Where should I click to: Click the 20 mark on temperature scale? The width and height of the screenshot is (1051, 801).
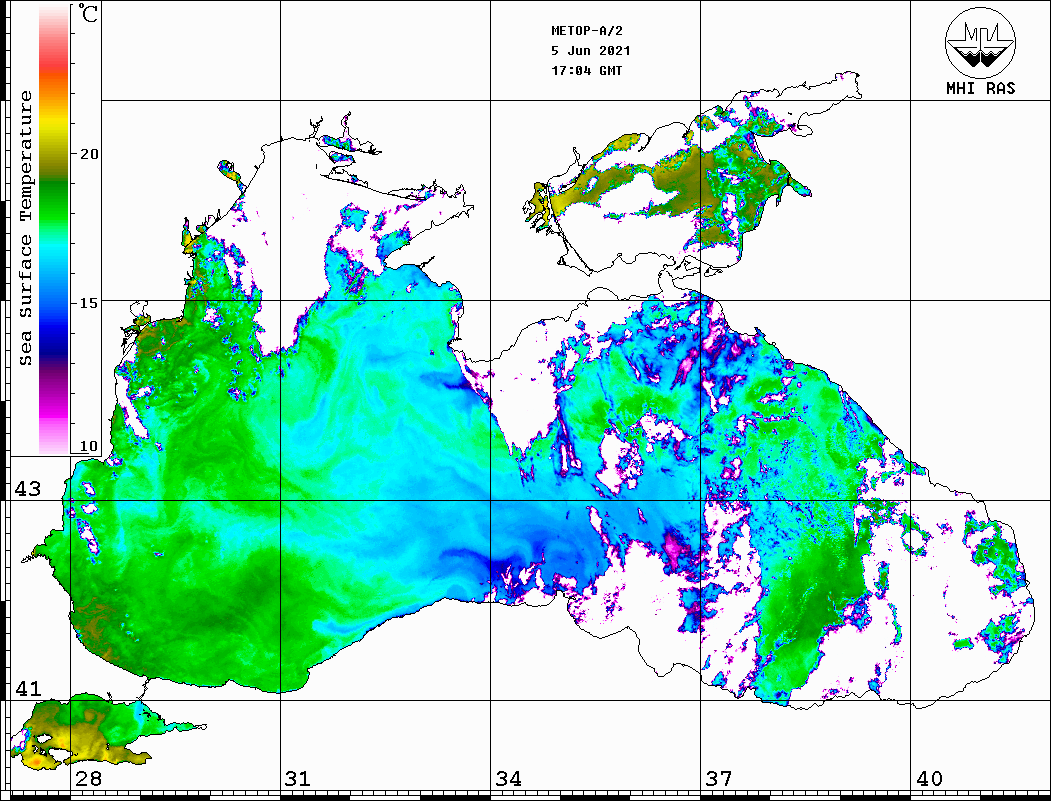89,154
